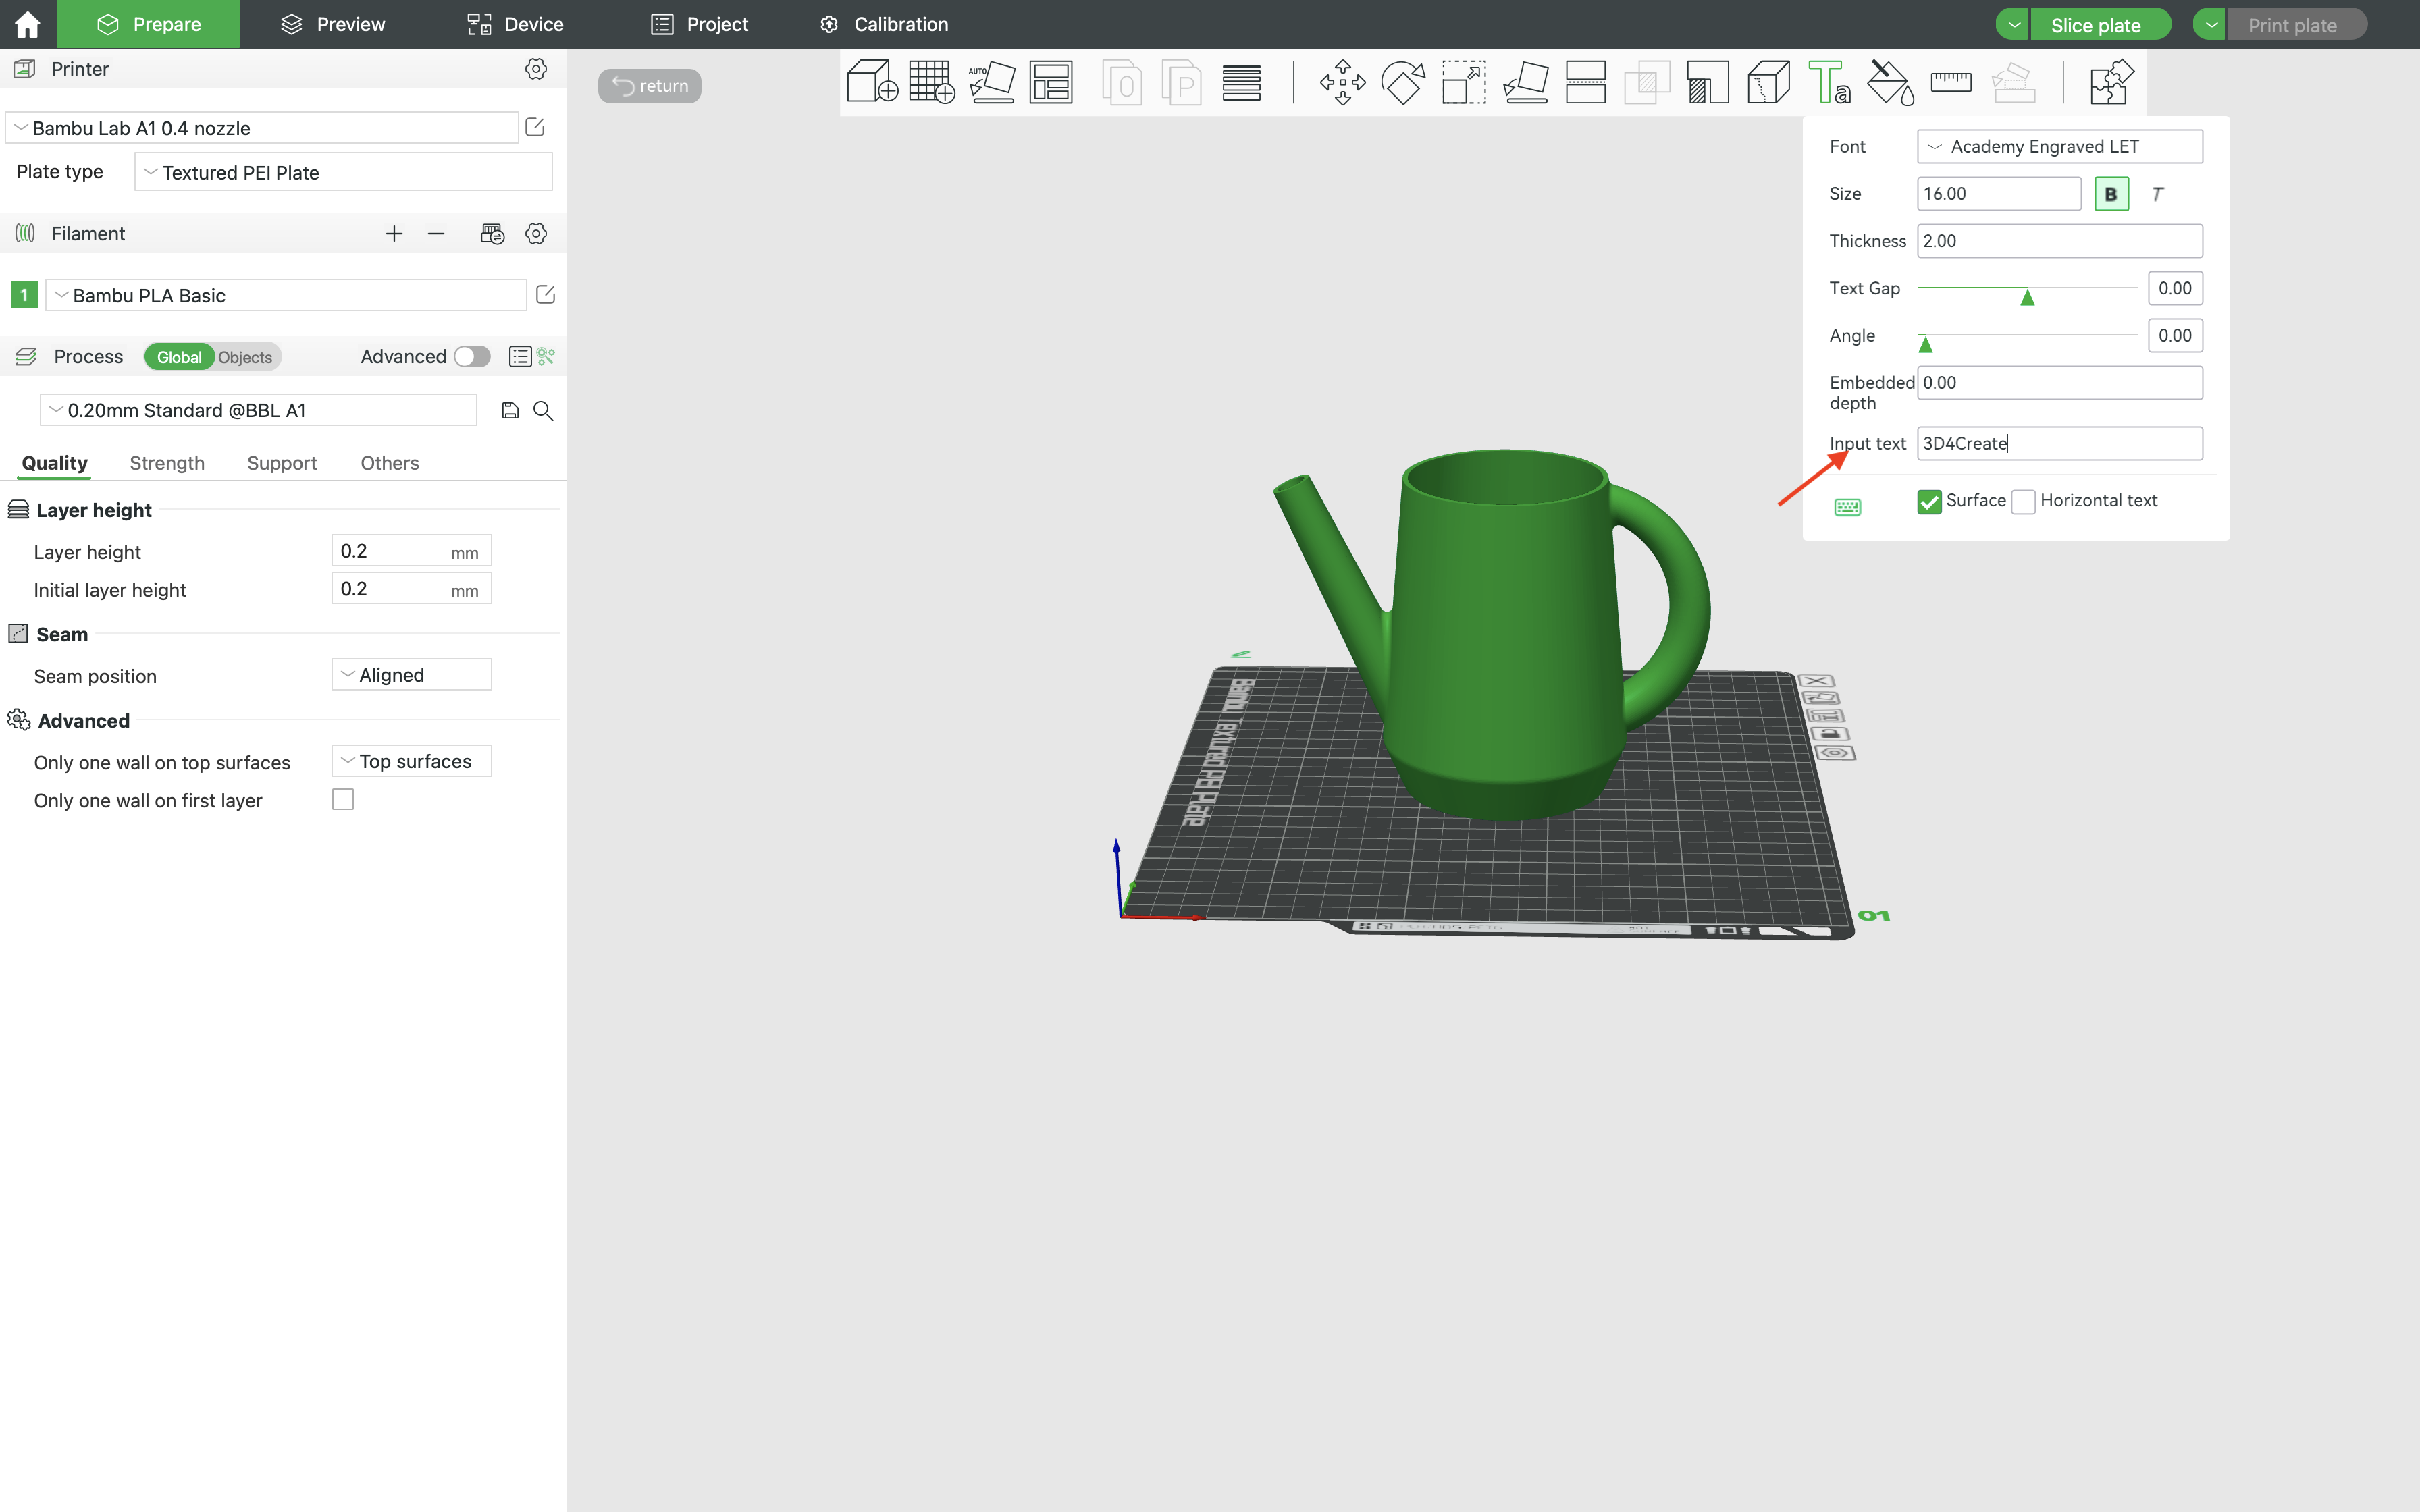Switch to the Strength tab
Viewport: 2420px width, 1512px height.
pos(167,463)
